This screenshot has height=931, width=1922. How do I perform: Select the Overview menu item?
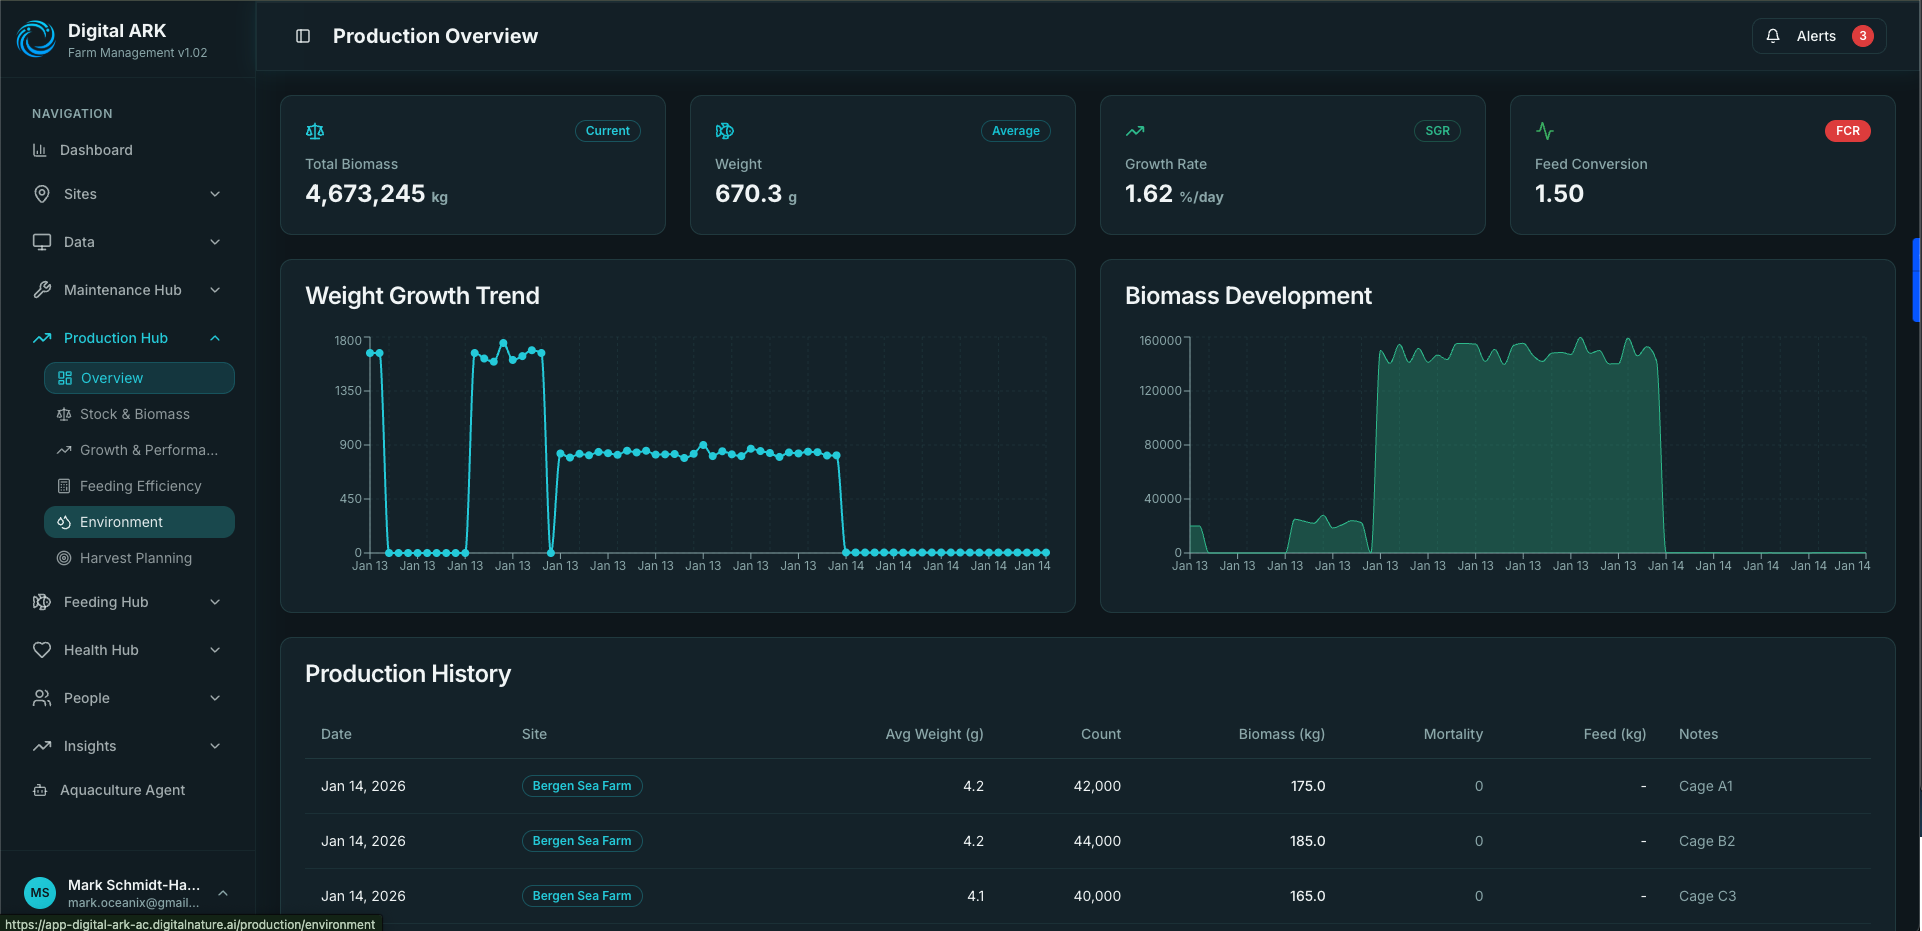coord(139,378)
